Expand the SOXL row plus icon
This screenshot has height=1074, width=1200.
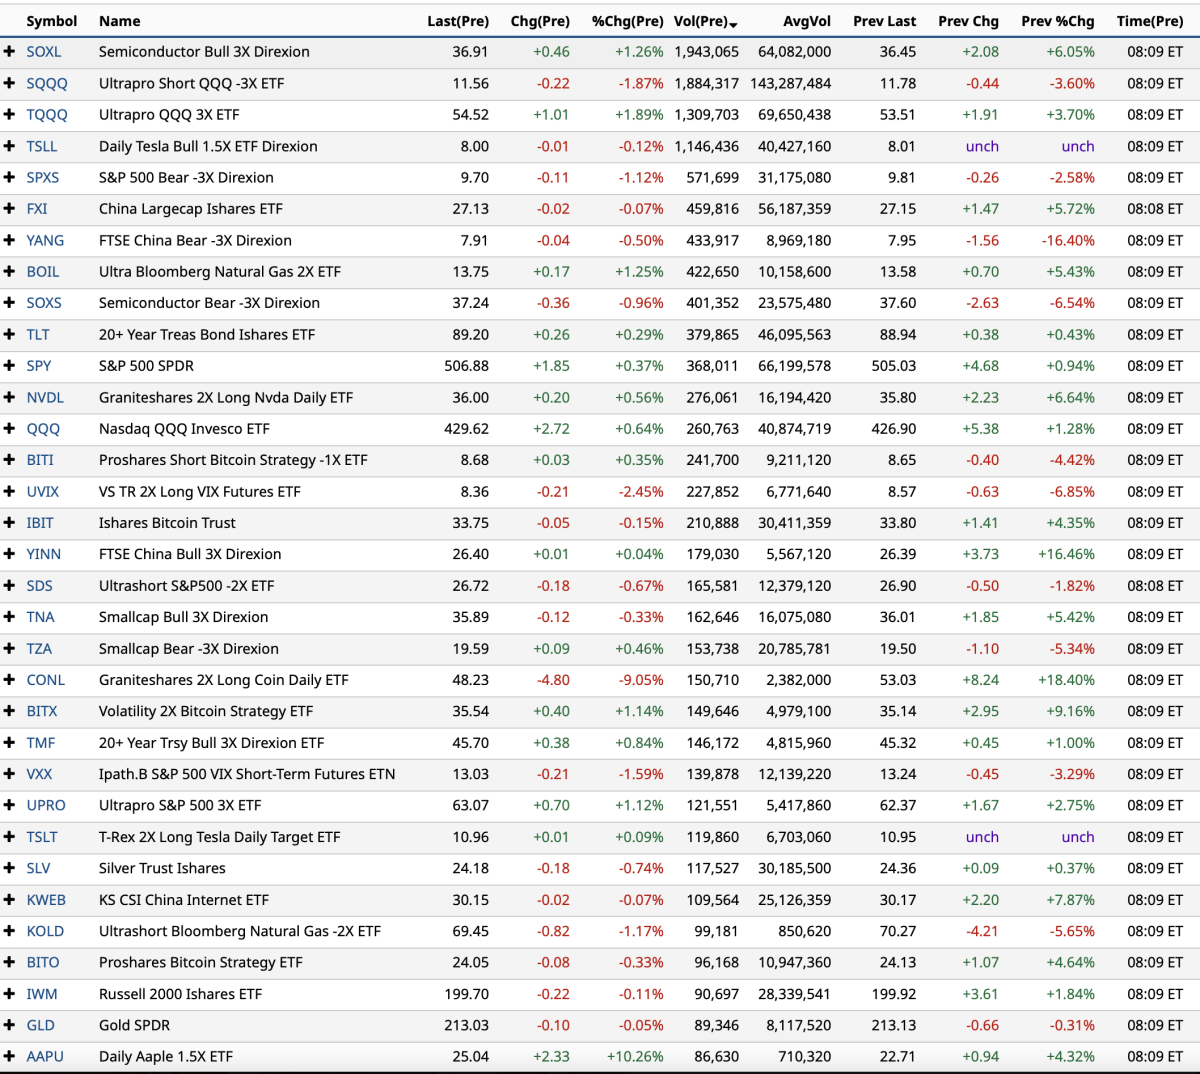9,52
